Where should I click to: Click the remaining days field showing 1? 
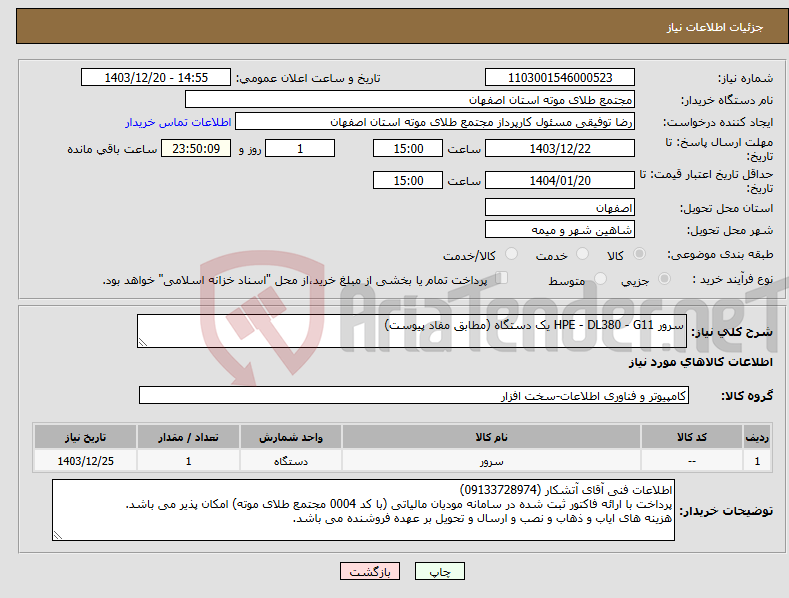click(x=300, y=148)
